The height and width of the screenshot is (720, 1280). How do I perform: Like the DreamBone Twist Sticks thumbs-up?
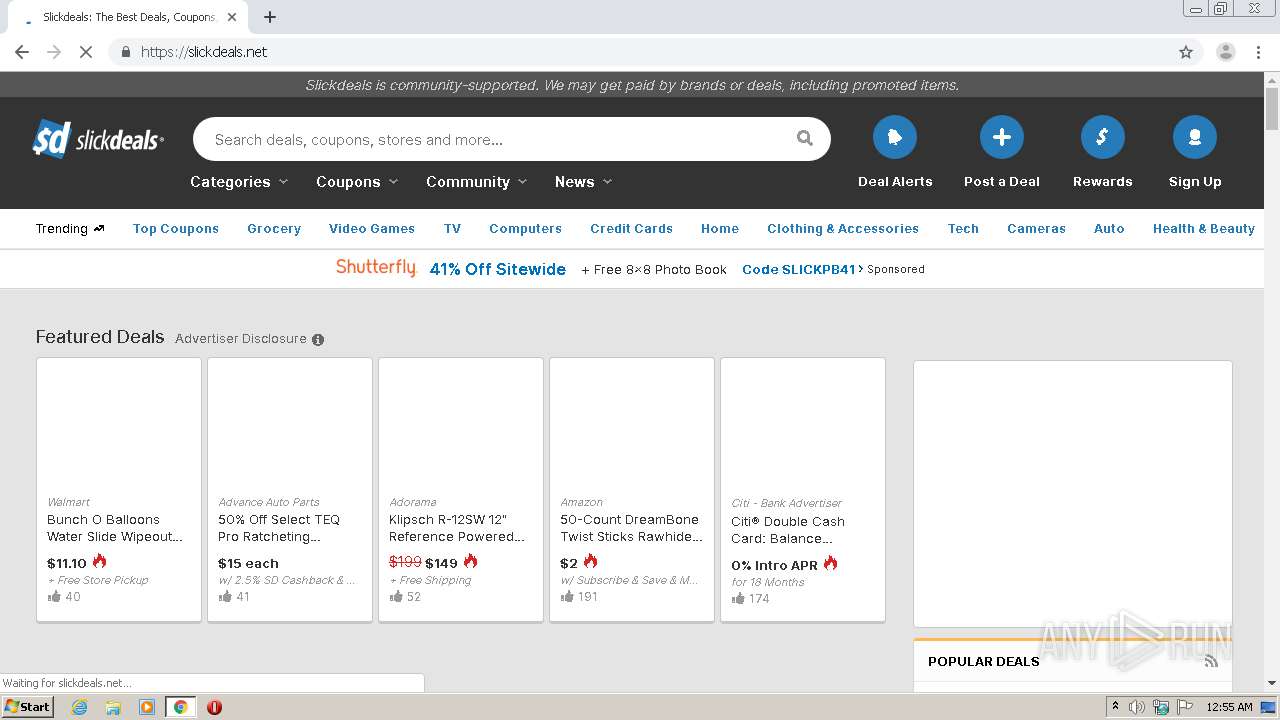pos(567,597)
